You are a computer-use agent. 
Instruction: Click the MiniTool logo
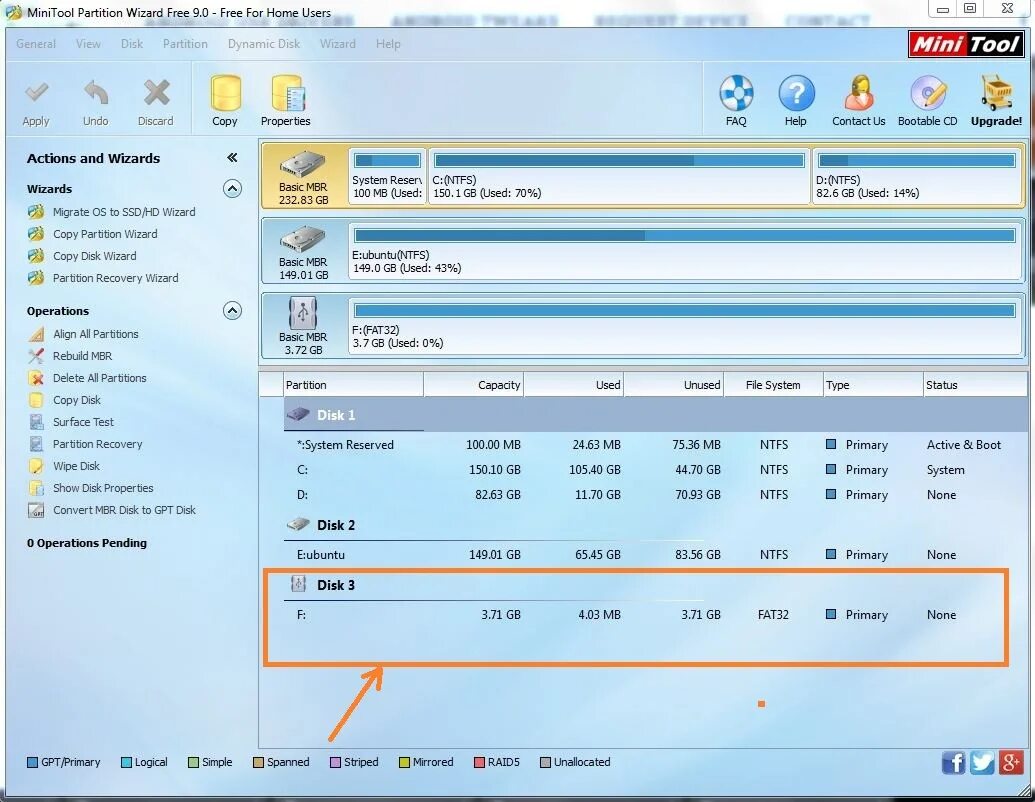966,44
